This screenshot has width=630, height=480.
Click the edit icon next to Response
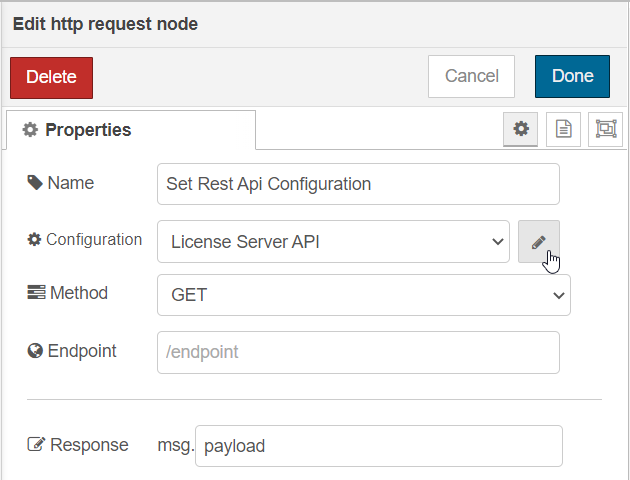click(x=36, y=445)
